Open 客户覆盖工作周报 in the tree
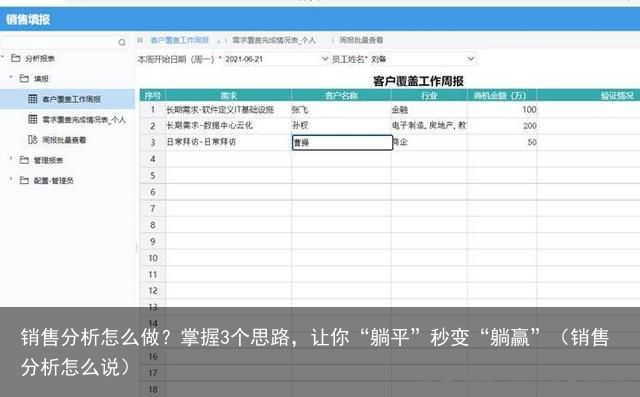Image resolution: width=640 pixels, height=397 pixels. coord(67,99)
